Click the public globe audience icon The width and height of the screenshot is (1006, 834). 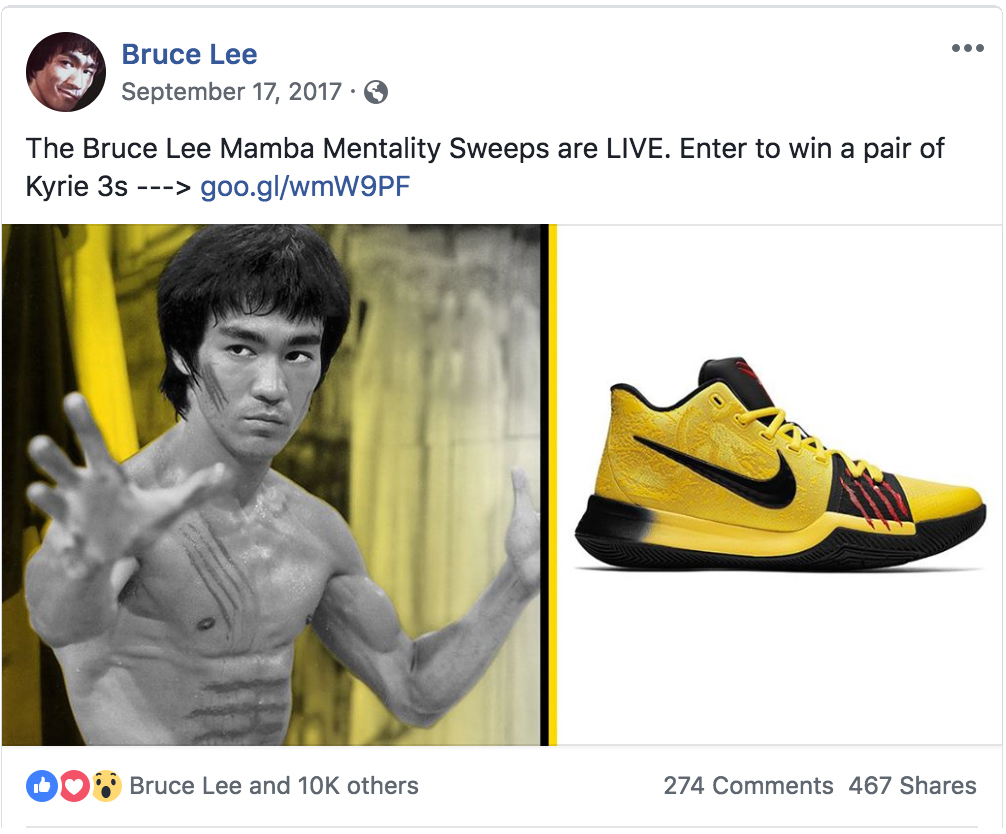click(376, 92)
